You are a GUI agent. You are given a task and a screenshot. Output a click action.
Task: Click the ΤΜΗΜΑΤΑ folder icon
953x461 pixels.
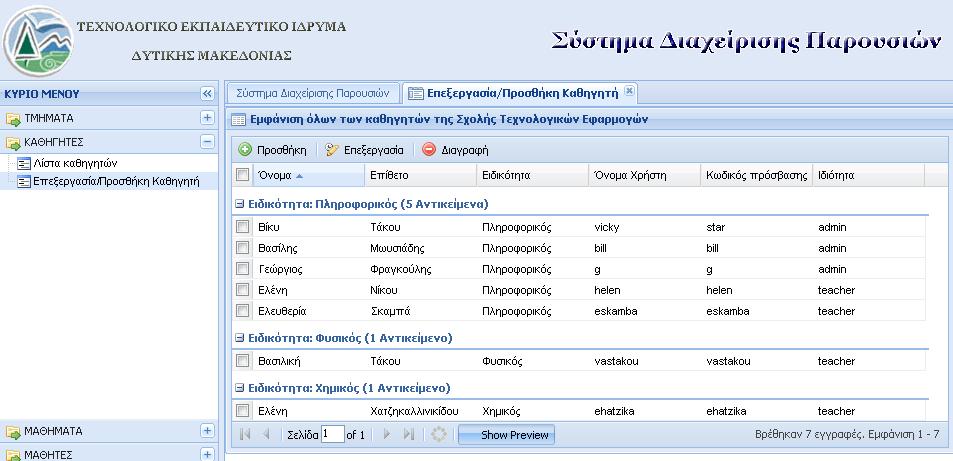point(13,119)
